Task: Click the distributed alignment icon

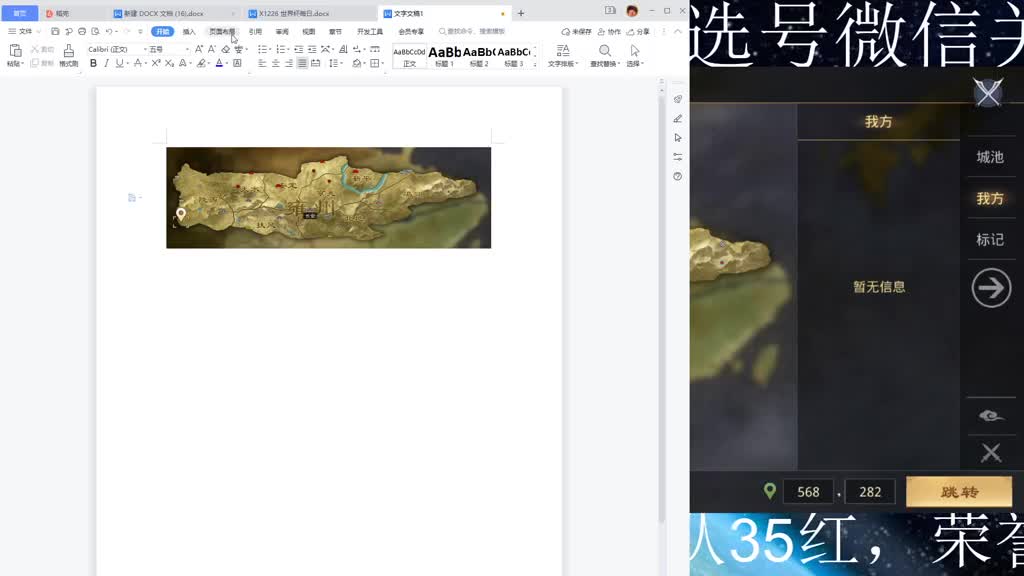Action: (315, 63)
